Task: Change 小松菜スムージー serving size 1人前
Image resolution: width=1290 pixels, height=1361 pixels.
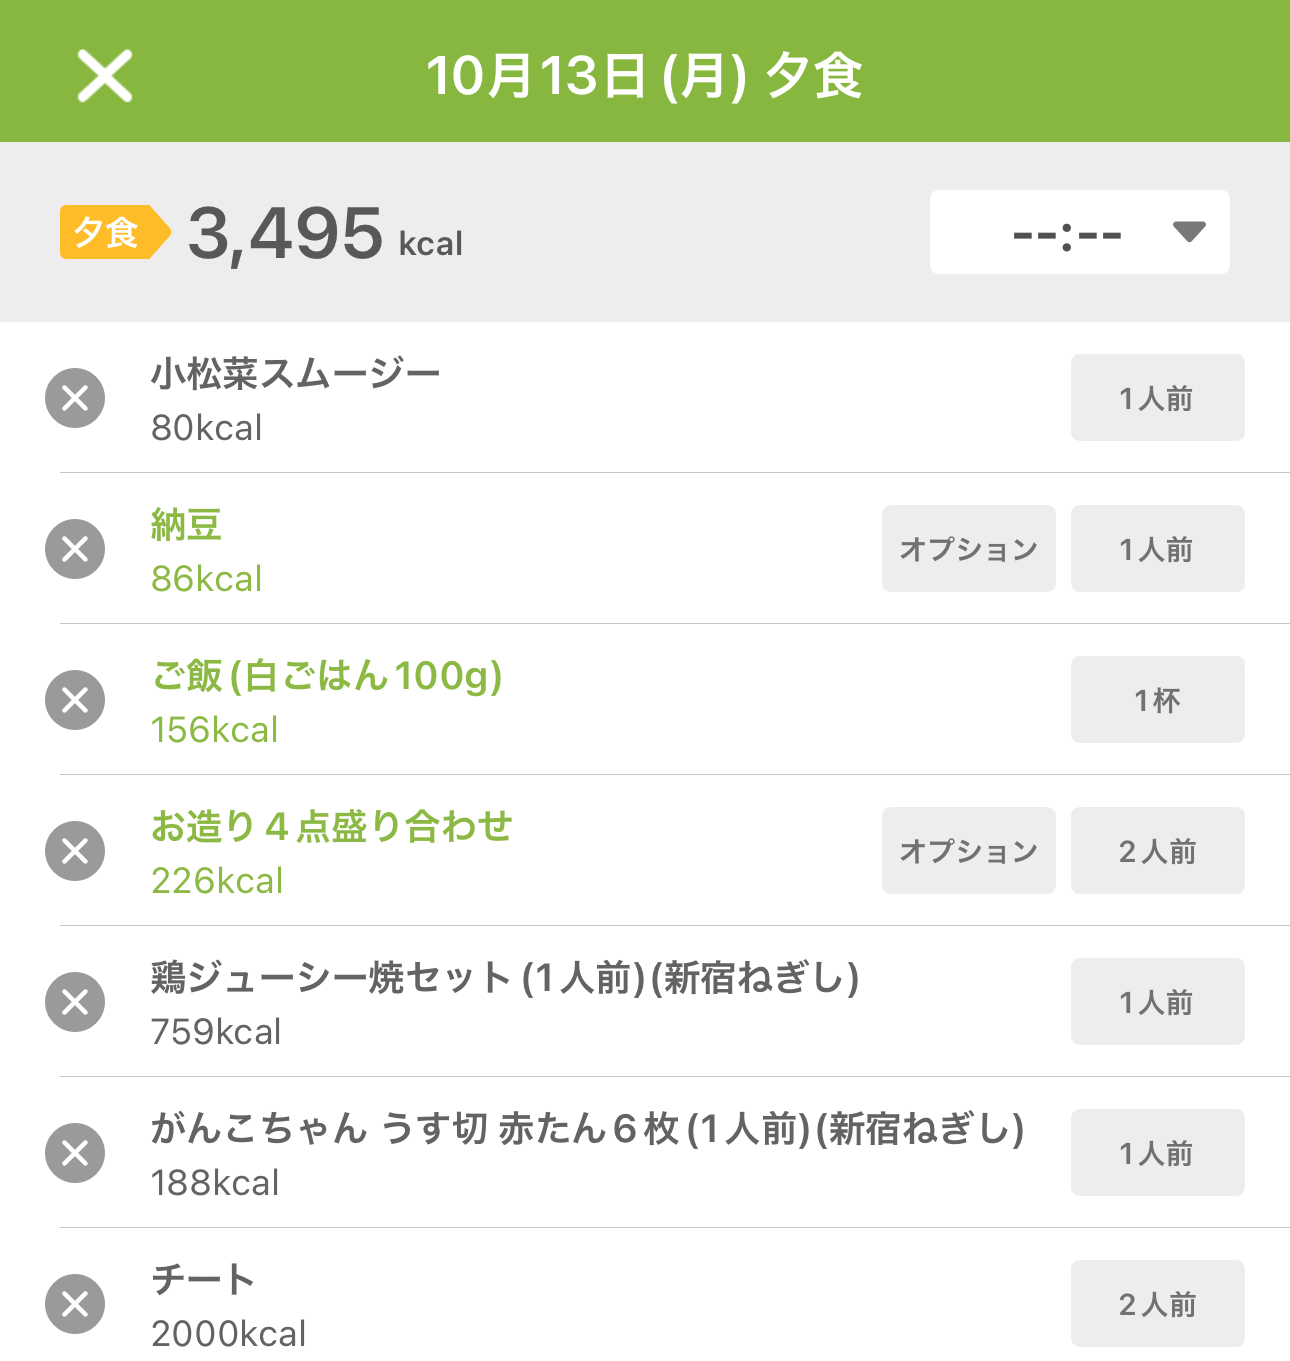Action: pos(1157,398)
